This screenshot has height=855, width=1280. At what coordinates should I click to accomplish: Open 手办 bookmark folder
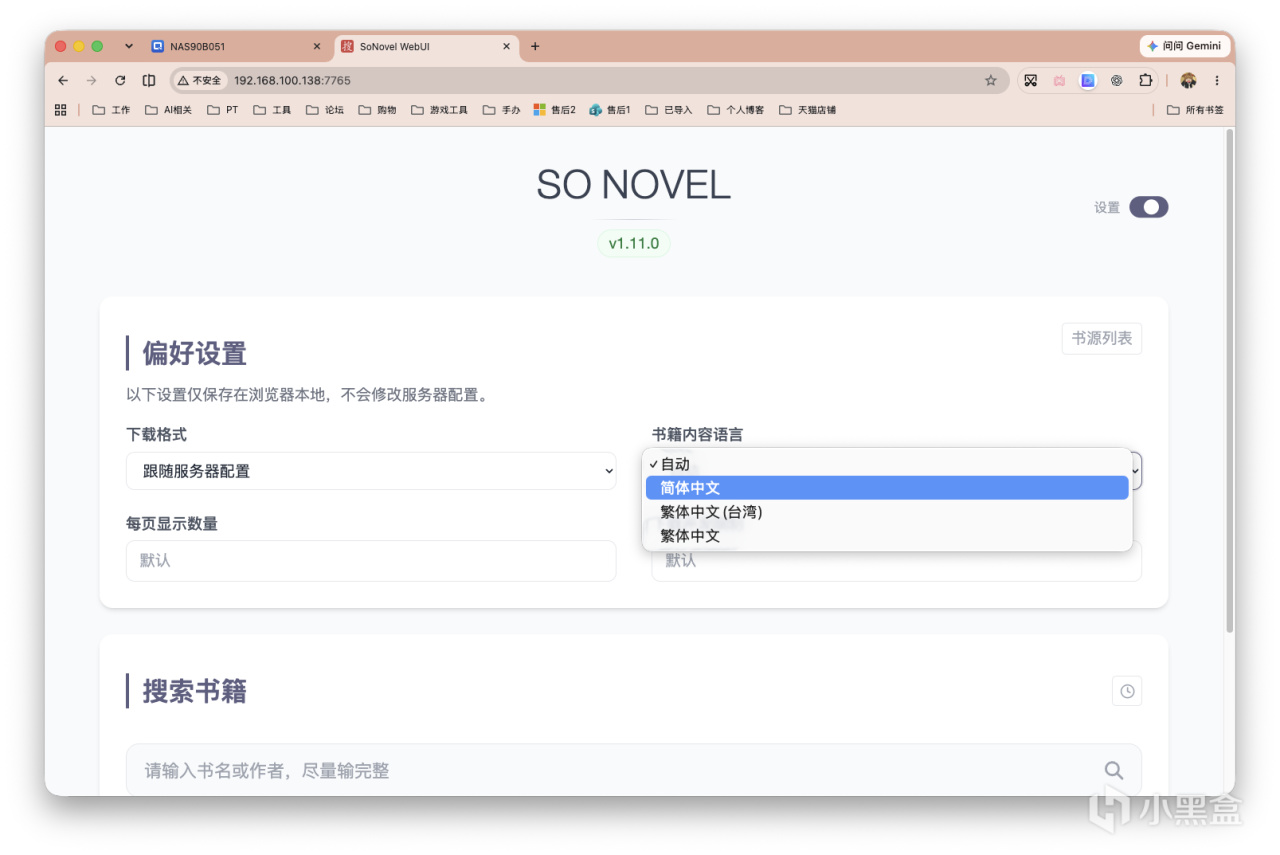tap(501, 110)
